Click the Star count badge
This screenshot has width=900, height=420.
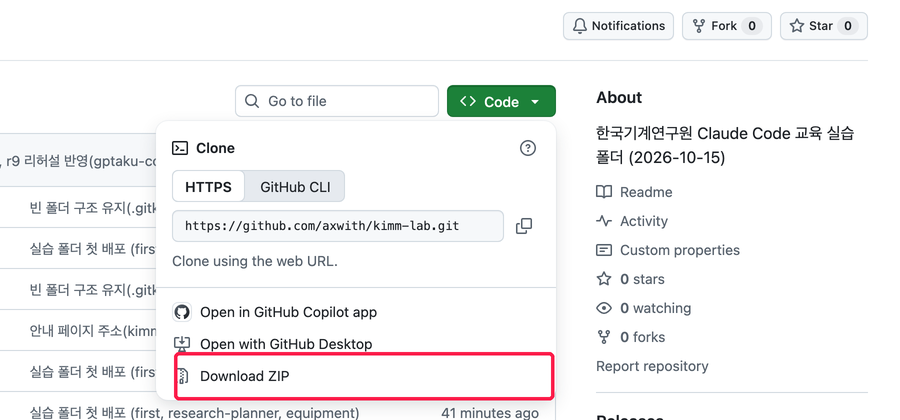pos(848,26)
